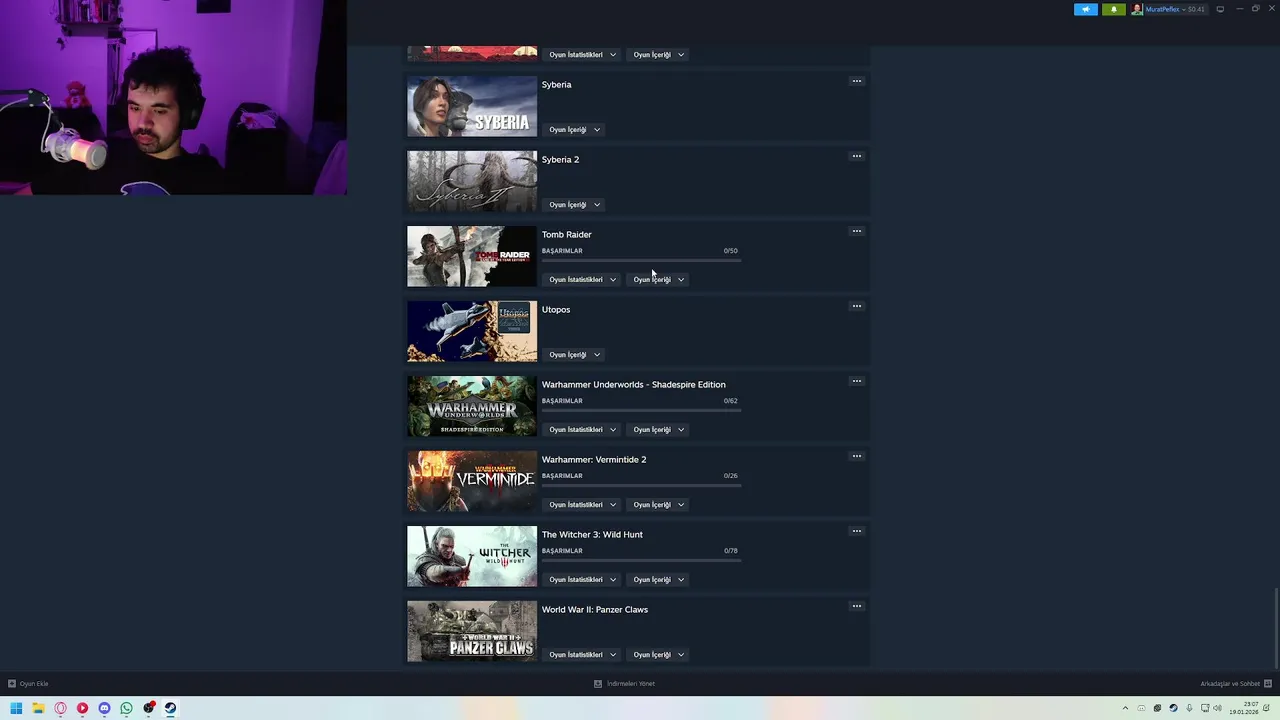Open the WhatsApp taskbar icon
Image resolution: width=1280 pixels, height=720 pixels.
click(126, 708)
